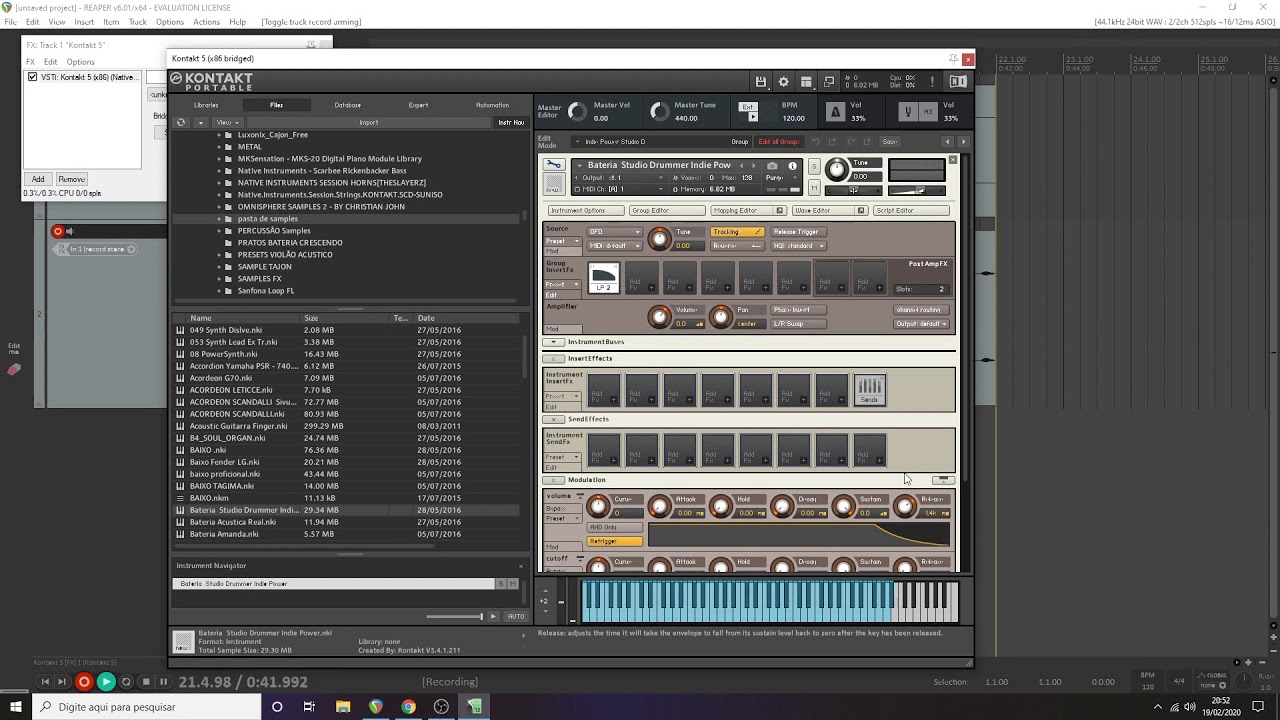Open the Sends slot in Instrument InsertFx
1280x720 pixels.
pos(869,390)
